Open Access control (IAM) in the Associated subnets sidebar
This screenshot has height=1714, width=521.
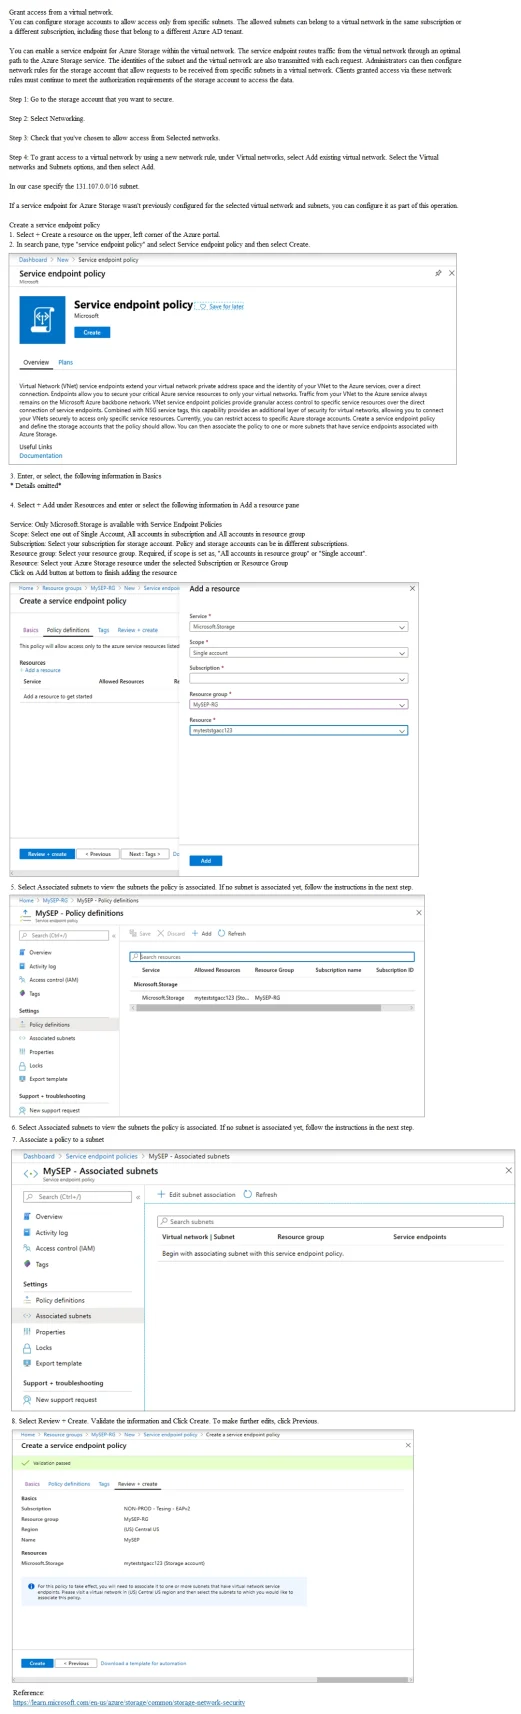click(x=65, y=1249)
